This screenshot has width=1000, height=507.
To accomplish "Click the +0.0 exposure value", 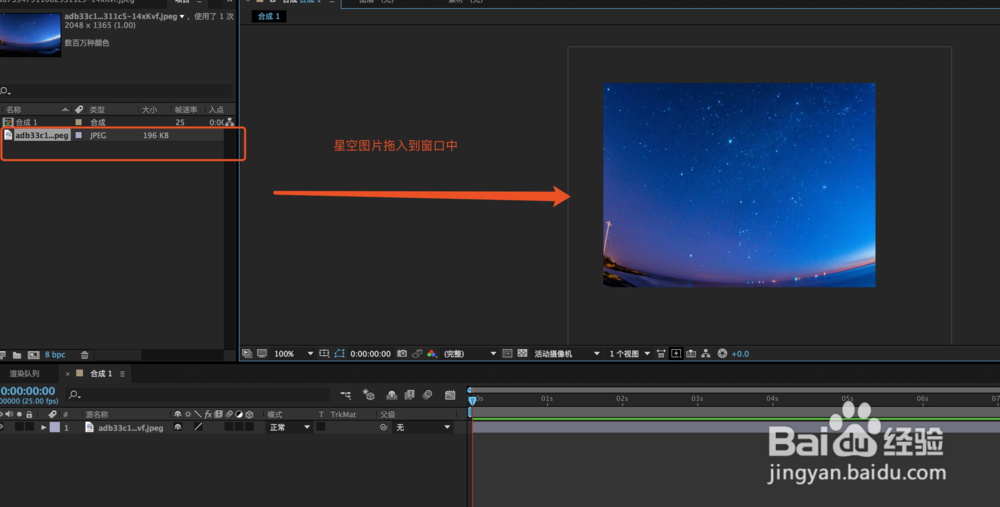I will click(740, 354).
